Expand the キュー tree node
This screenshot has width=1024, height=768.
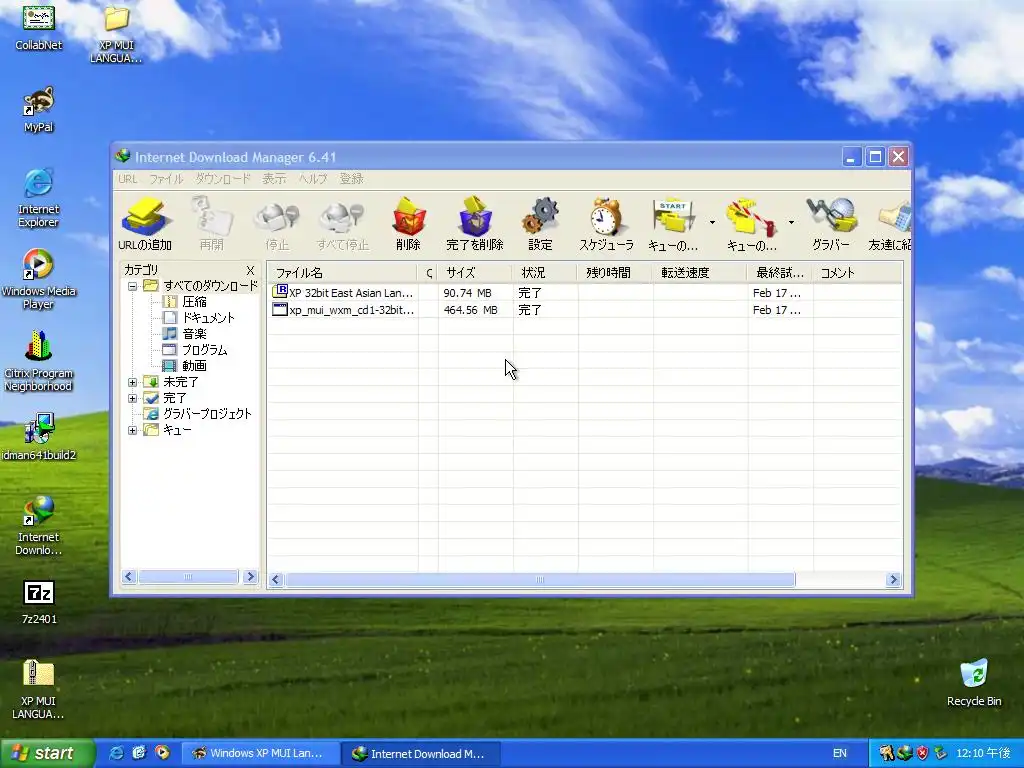click(x=133, y=430)
